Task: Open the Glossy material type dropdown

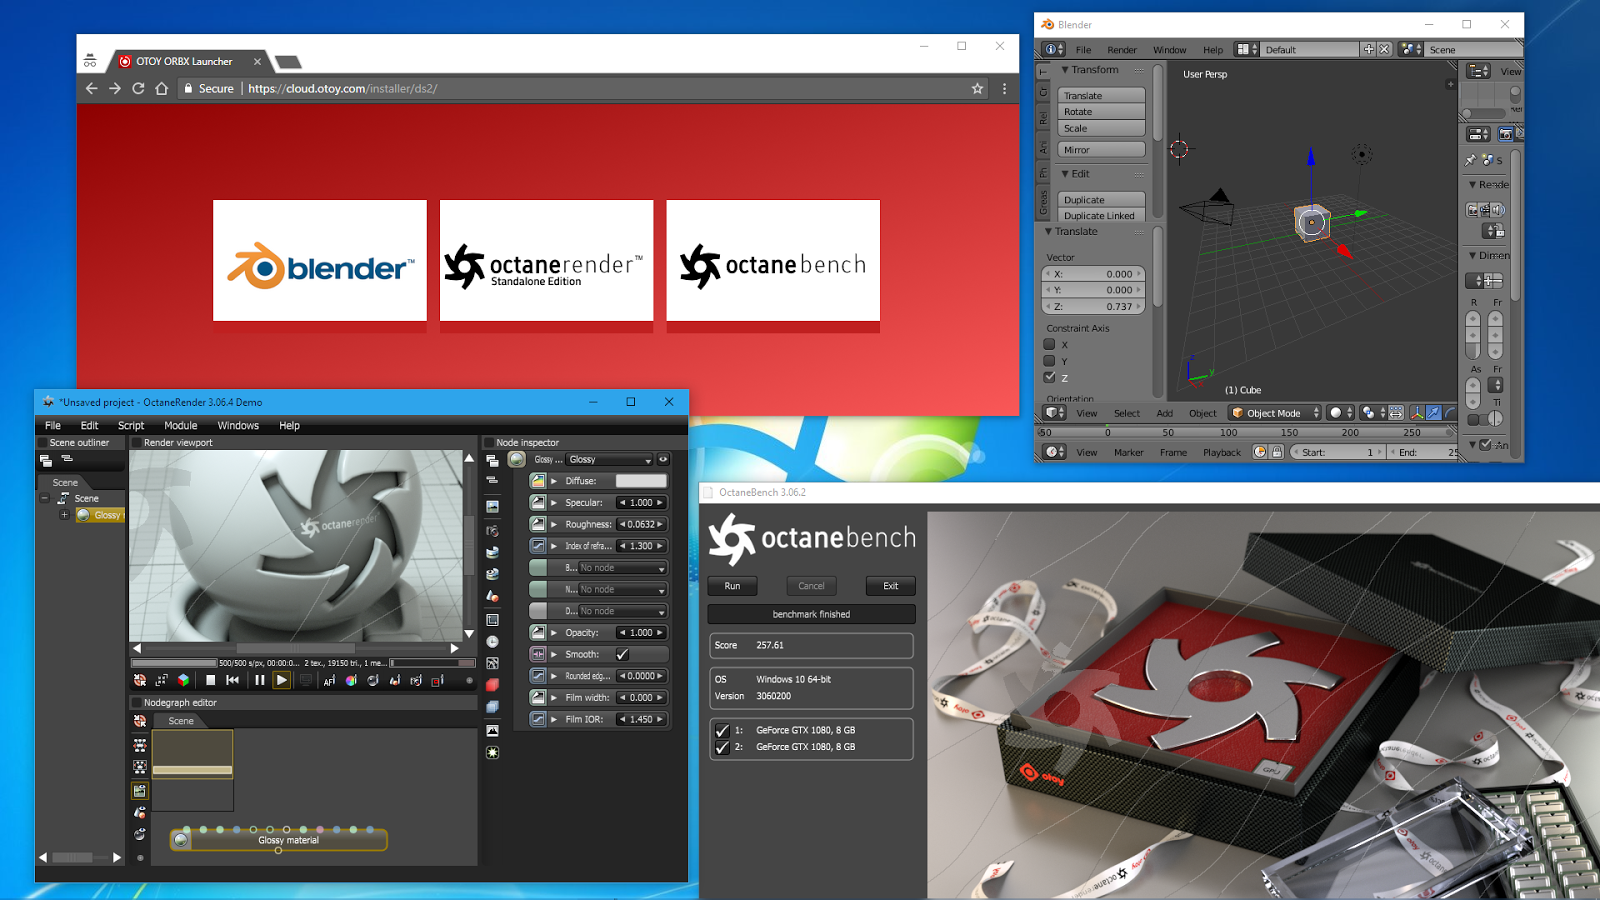Action: click(x=610, y=459)
